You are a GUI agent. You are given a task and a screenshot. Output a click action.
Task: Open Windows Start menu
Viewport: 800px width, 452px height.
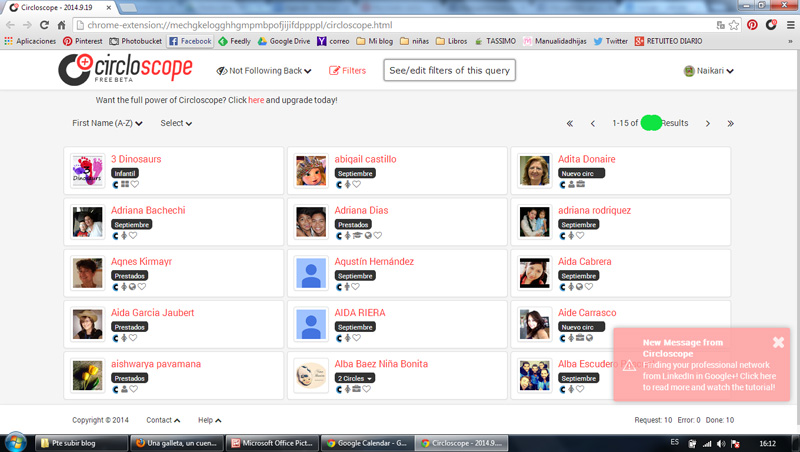[x=15, y=442]
